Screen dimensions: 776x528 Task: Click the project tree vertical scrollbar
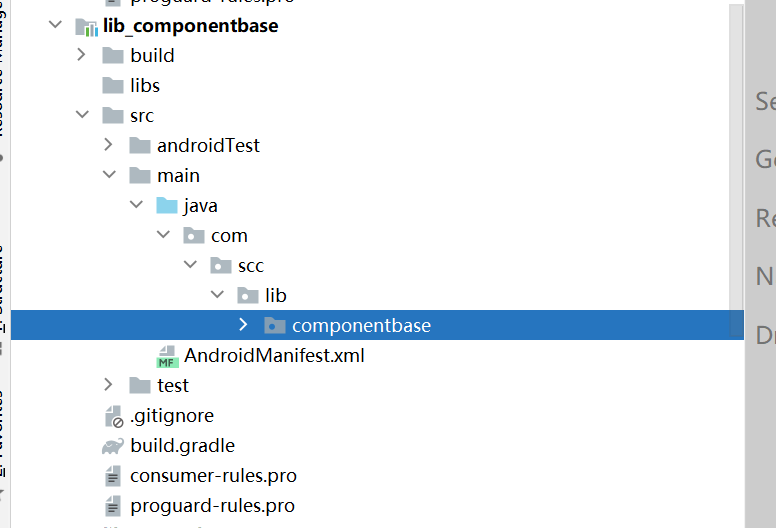[736, 158]
